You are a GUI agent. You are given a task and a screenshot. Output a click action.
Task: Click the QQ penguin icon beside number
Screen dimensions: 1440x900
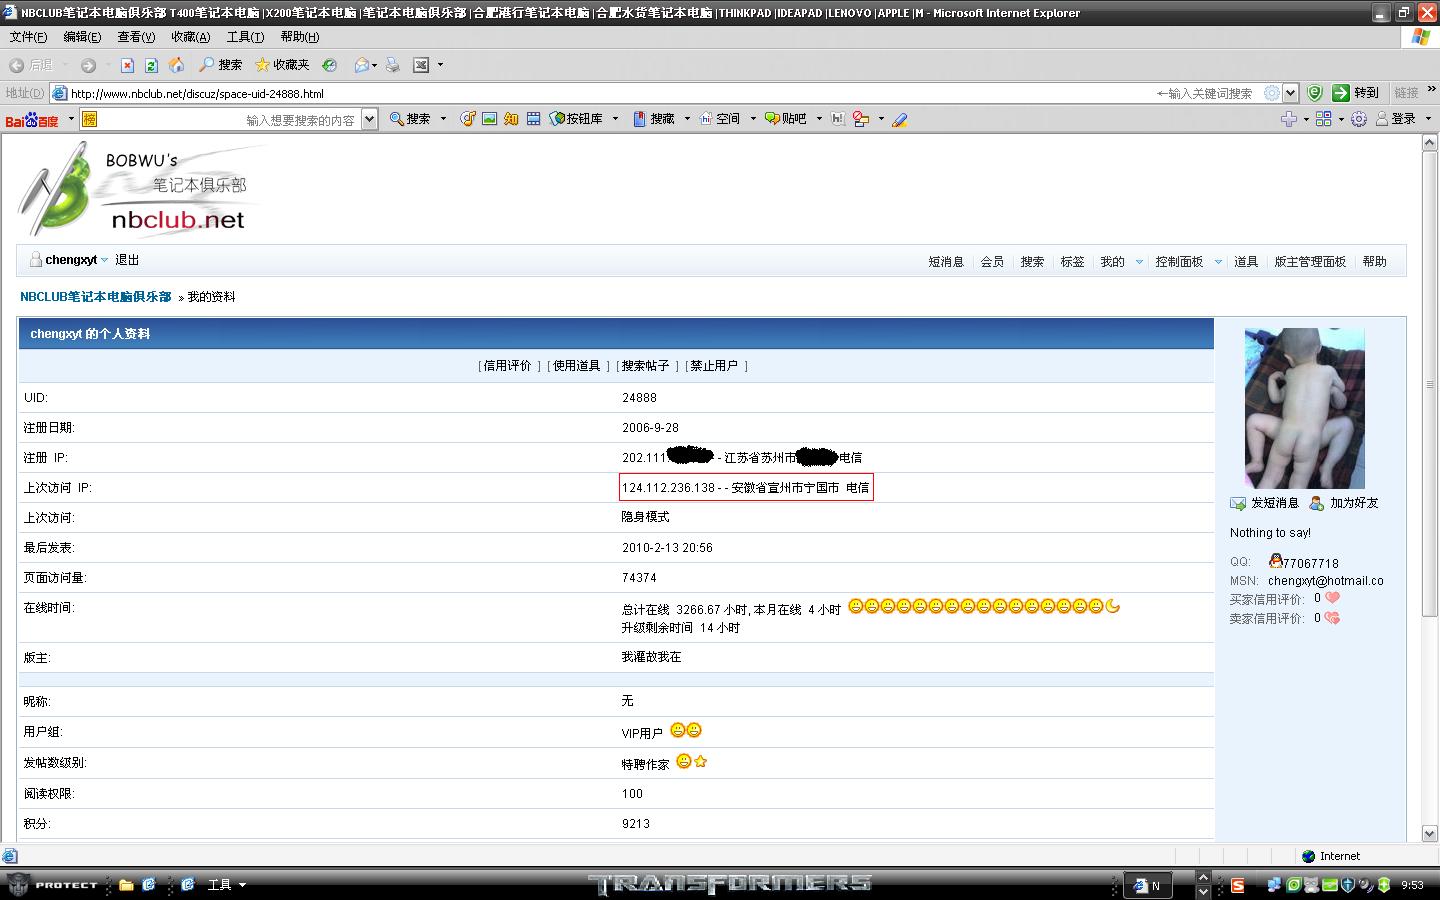click(1275, 562)
